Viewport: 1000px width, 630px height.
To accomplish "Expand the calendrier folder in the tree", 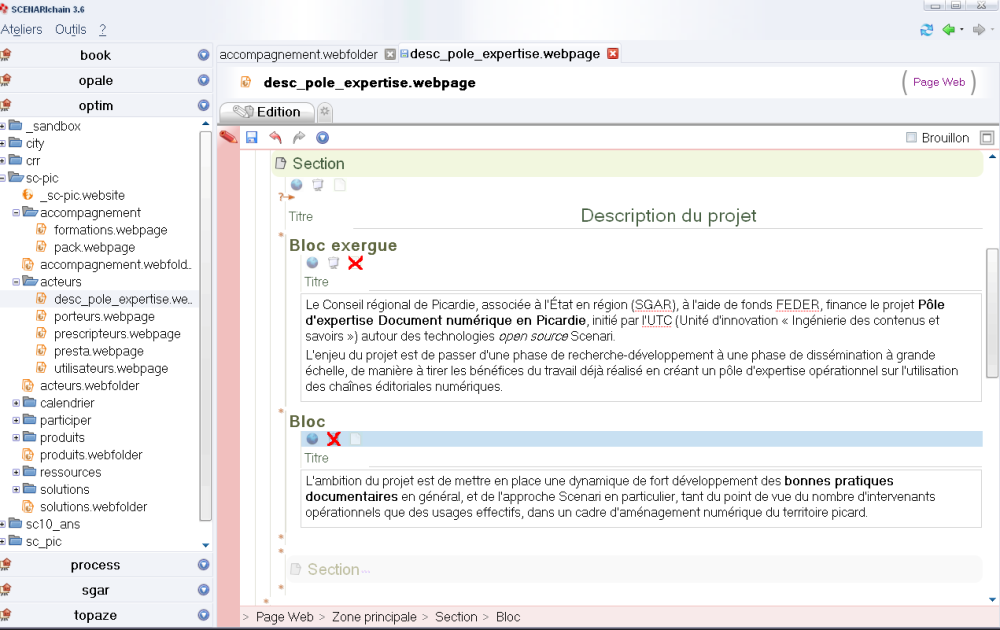I will point(17,403).
